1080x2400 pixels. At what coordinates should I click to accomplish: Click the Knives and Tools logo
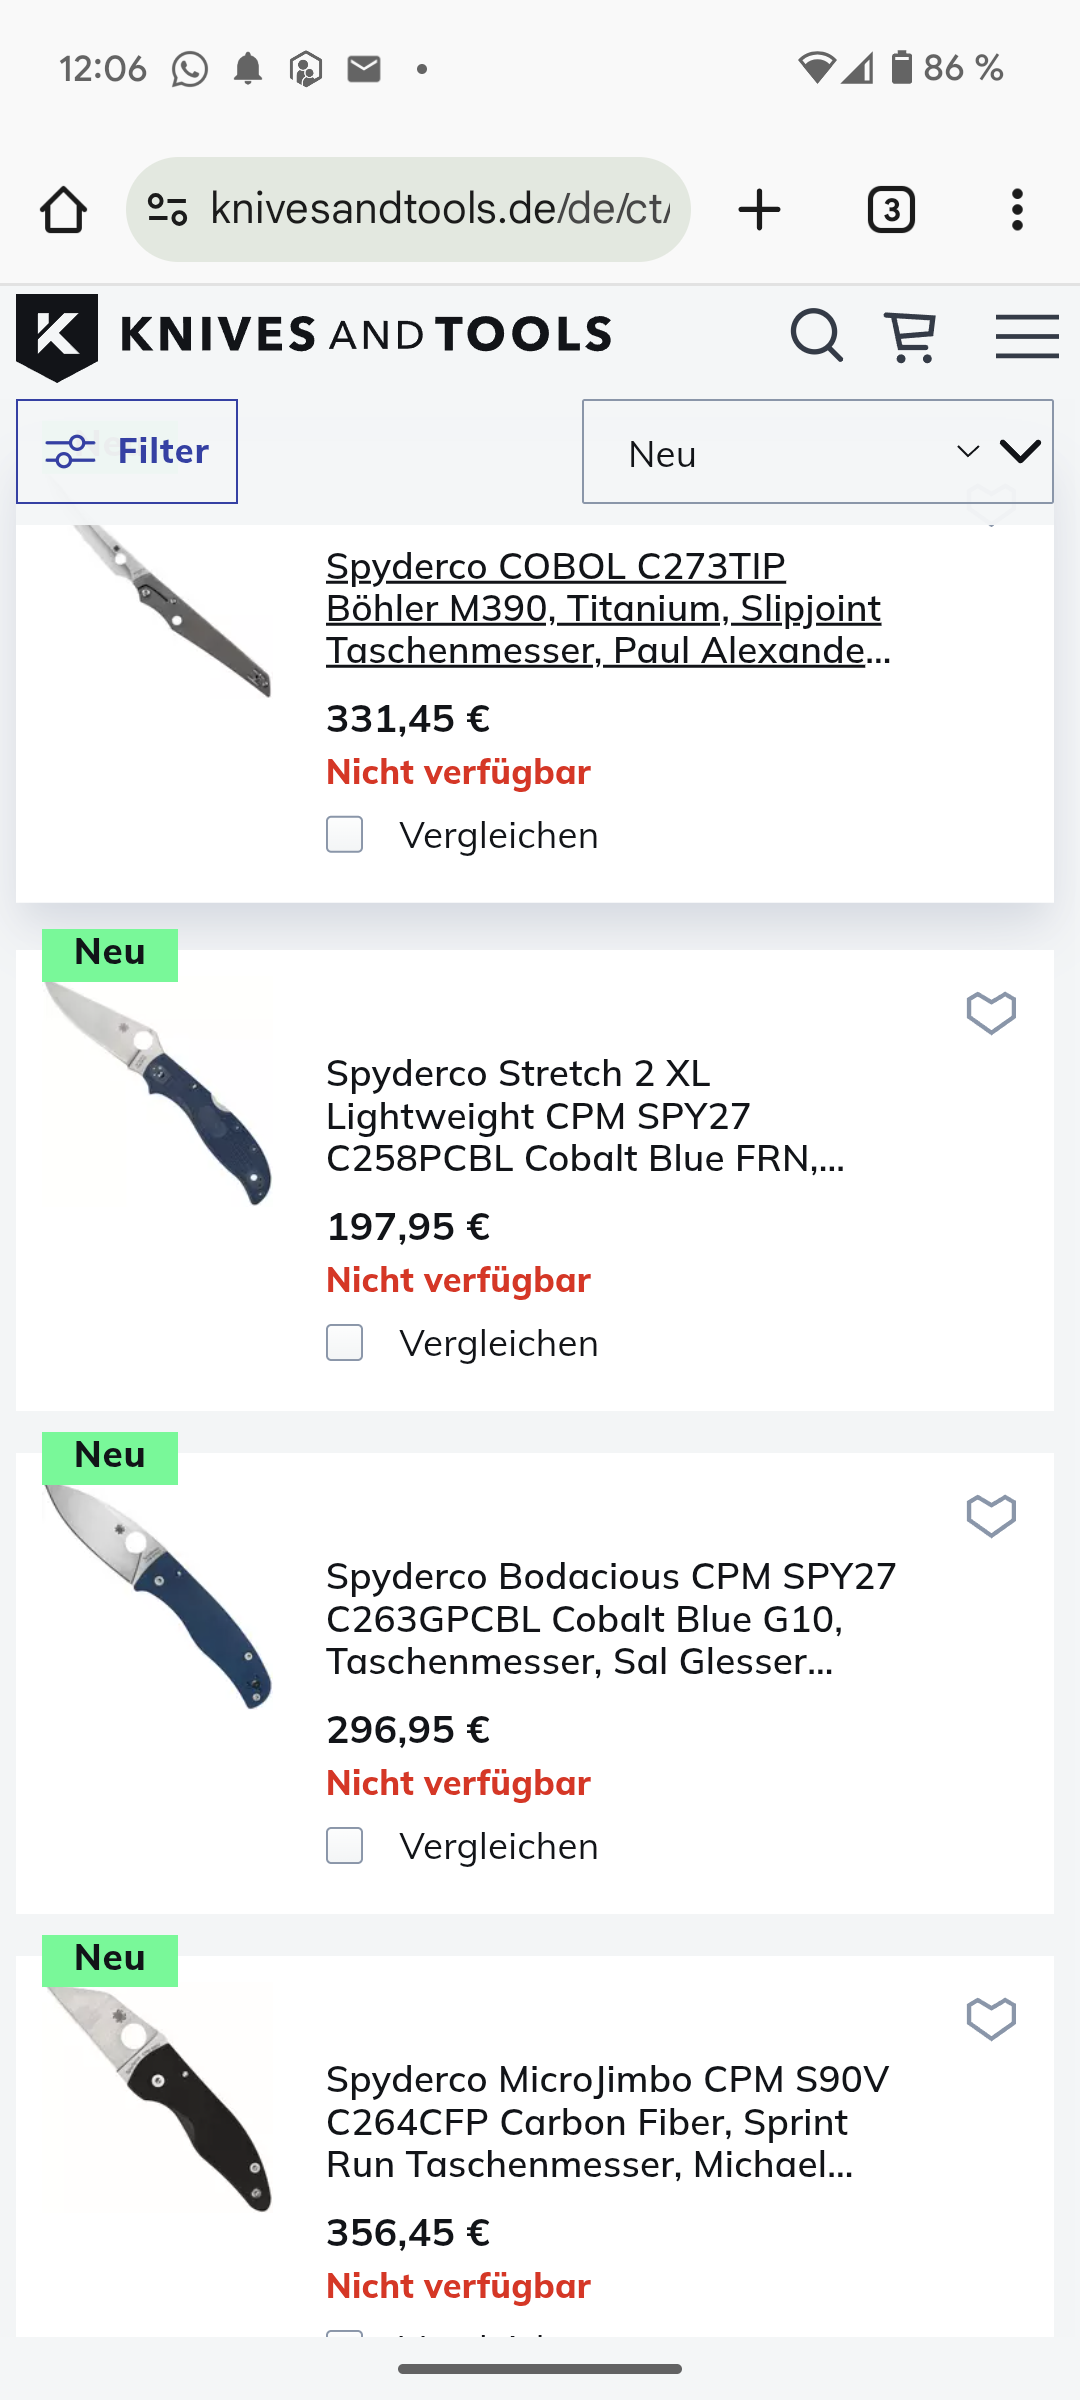[x=314, y=336]
